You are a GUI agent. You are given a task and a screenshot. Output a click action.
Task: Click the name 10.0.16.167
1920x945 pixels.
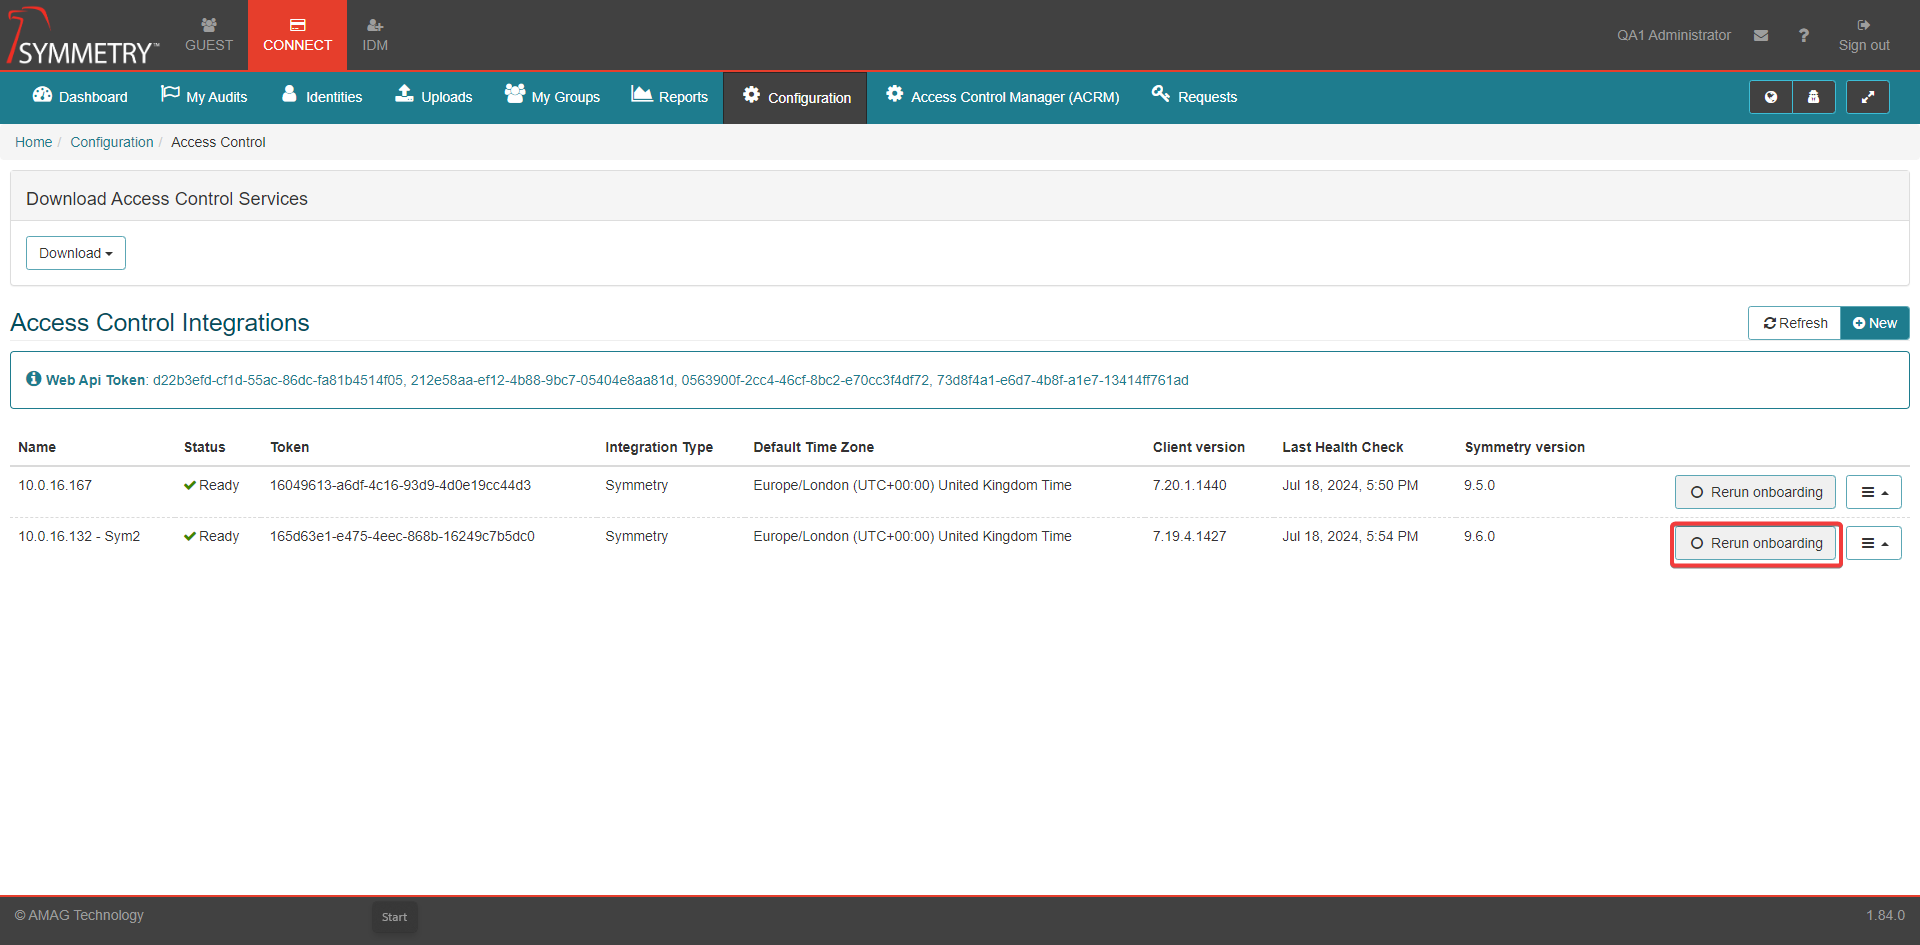click(55, 485)
